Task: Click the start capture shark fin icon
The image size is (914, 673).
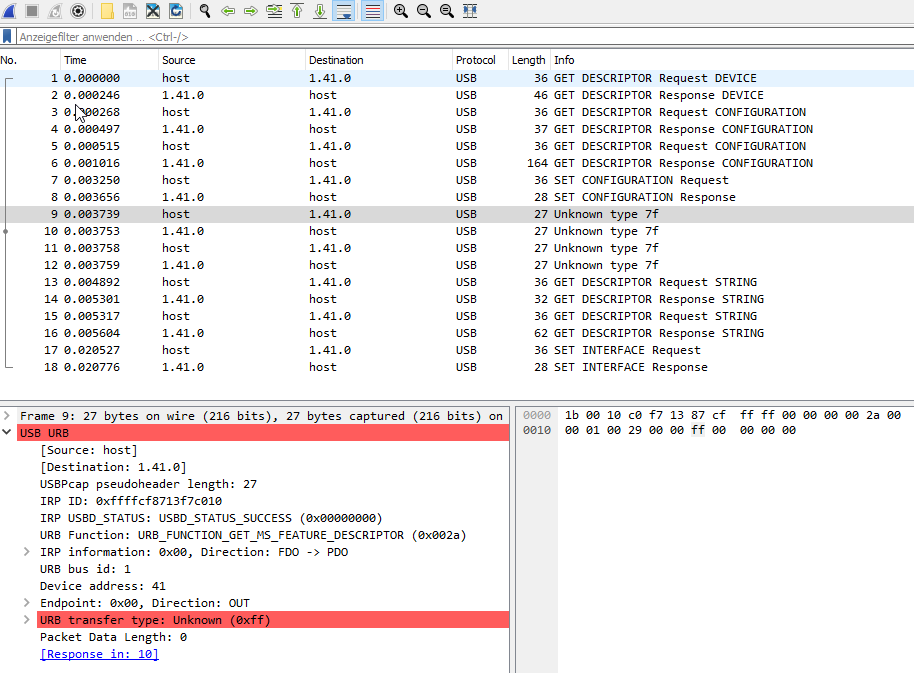Action: 9,10
